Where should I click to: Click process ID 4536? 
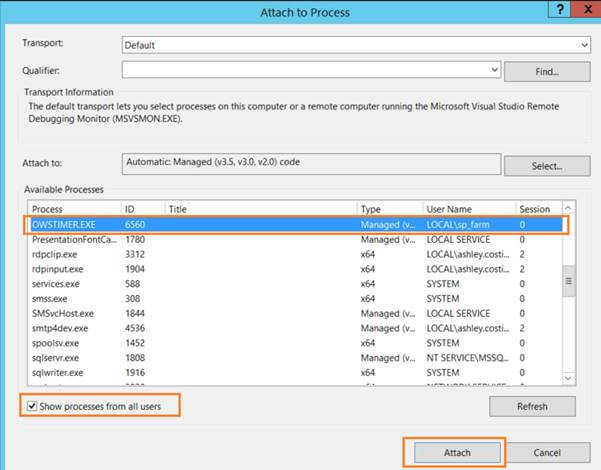point(135,328)
